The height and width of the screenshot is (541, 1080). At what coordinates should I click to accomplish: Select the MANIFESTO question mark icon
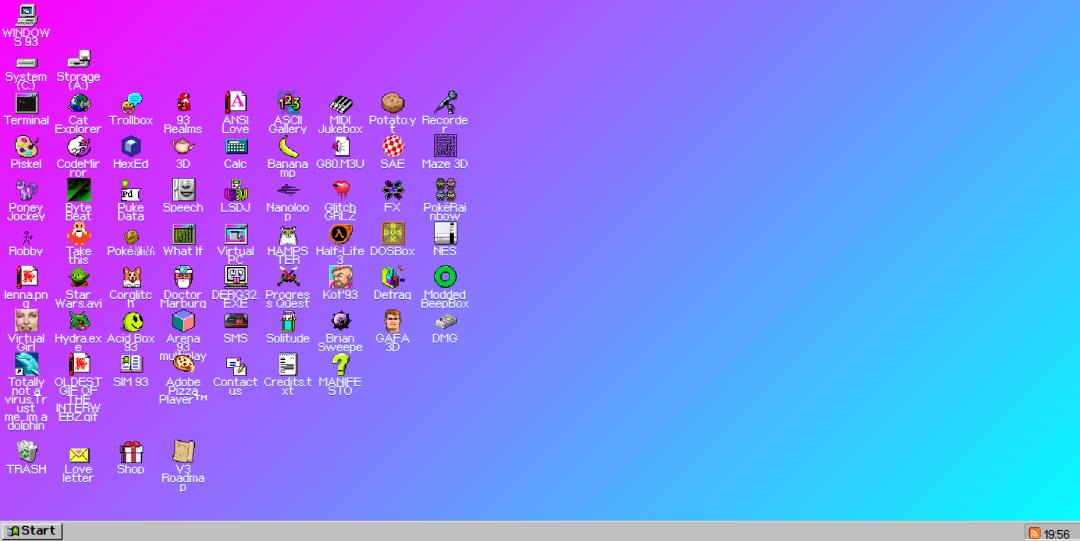click(x=340, y=365)
